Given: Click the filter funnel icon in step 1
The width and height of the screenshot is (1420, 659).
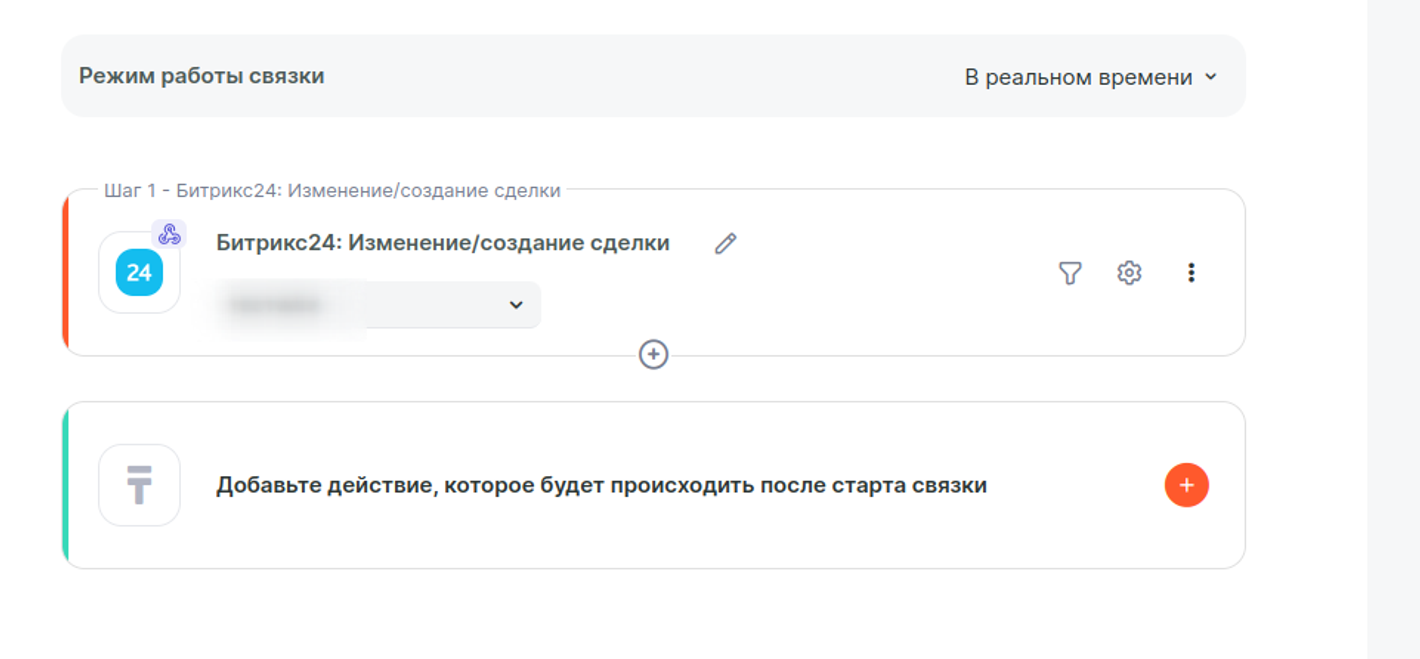Looking at the screenshot, I should 1070,273.
